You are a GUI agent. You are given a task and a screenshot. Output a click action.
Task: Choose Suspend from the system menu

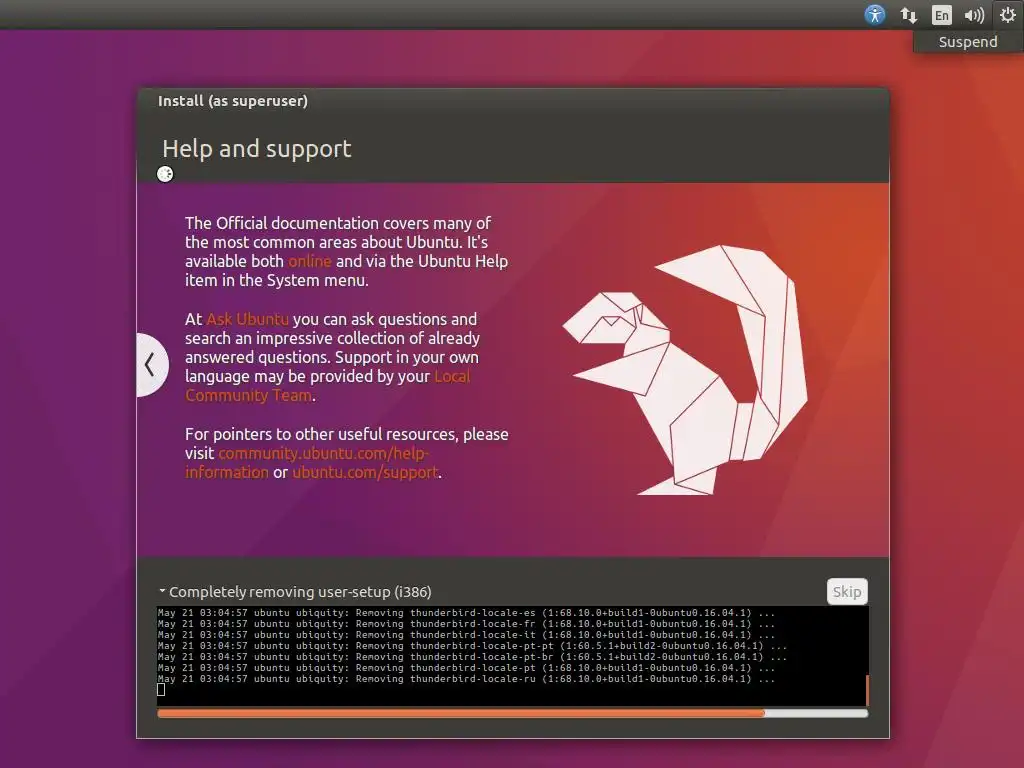tap(968, 42)
